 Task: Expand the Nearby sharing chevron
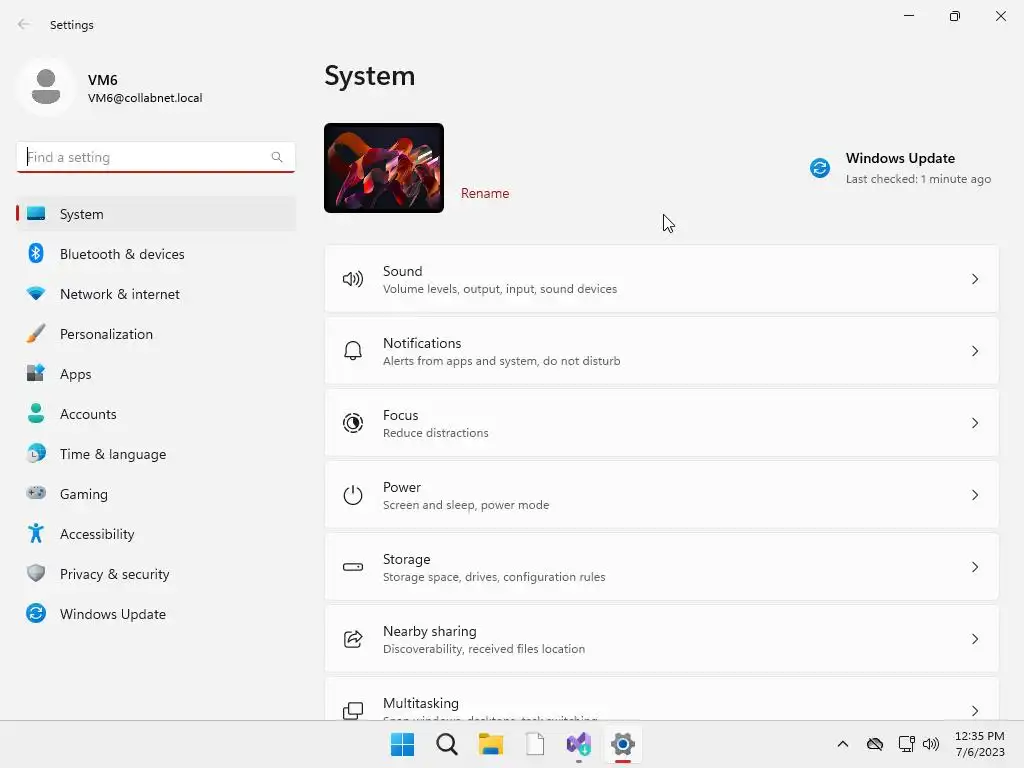tap(974, 639)
